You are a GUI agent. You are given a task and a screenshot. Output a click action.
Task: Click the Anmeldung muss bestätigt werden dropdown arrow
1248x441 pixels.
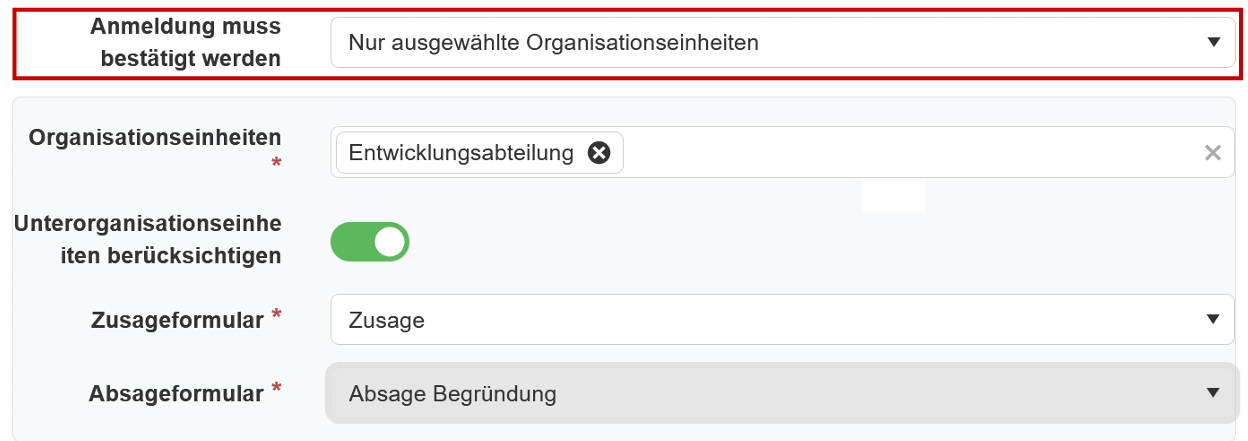tap(1213, 42)
